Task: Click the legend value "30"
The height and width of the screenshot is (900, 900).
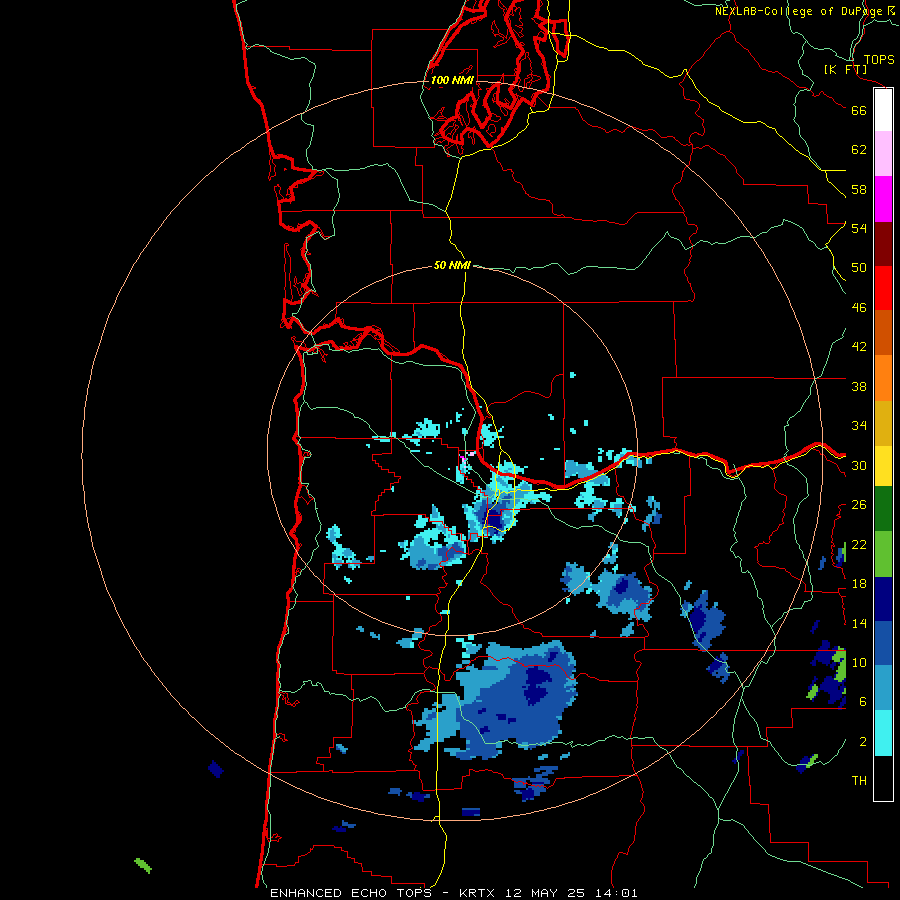Action: tap(859, 465)
